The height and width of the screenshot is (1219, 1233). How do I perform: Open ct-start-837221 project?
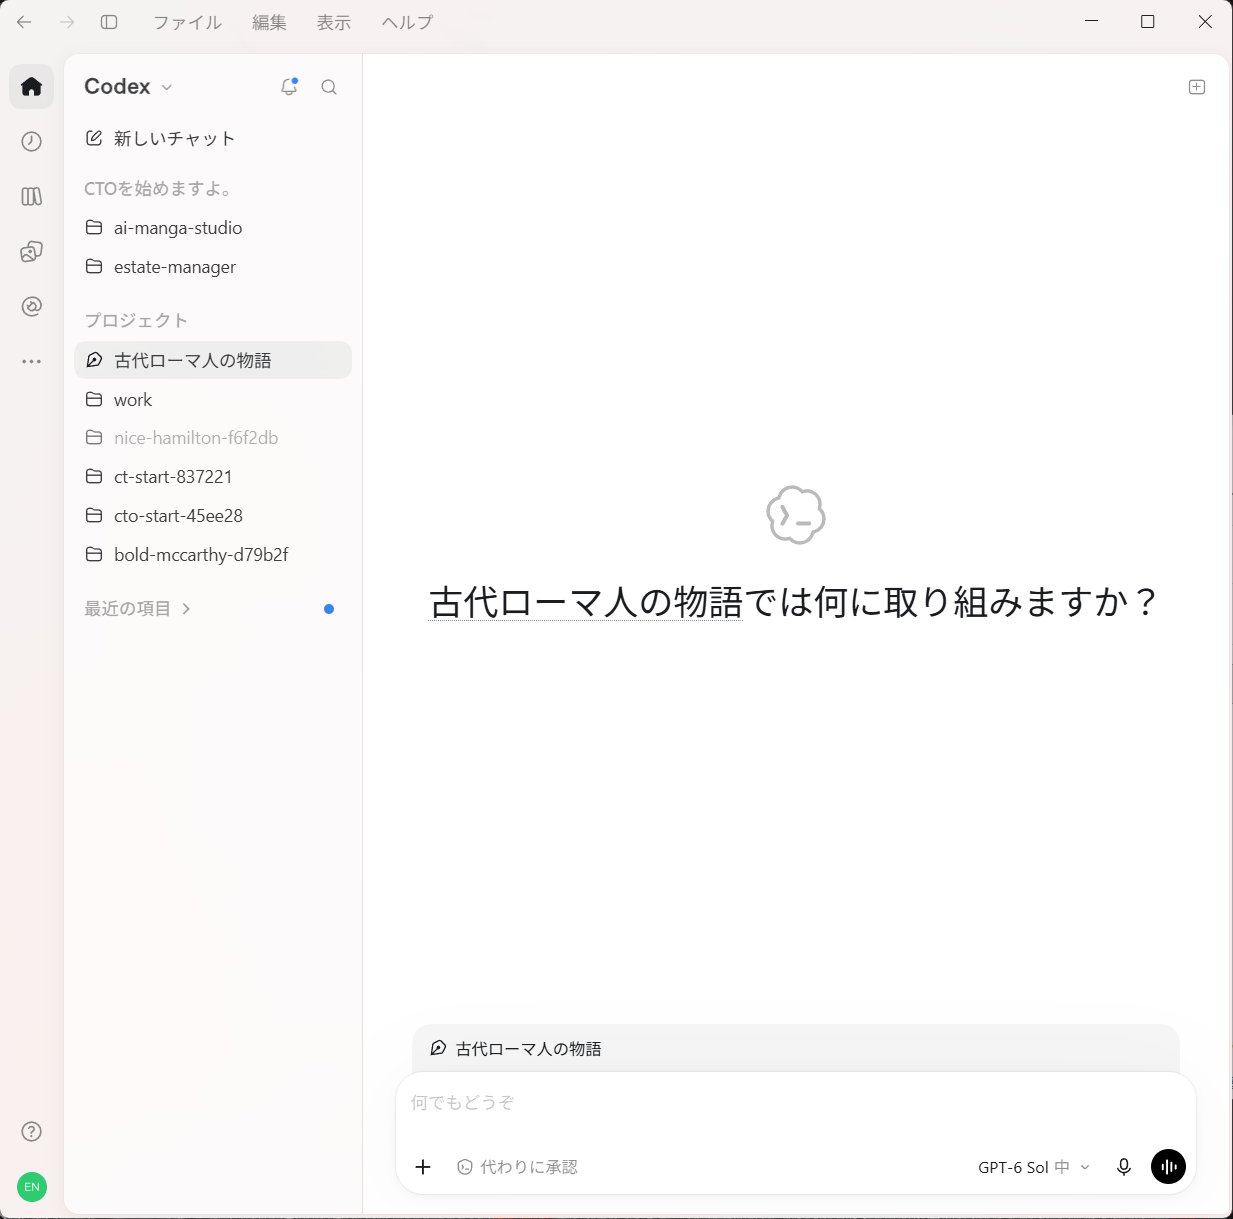click(213, 476)
